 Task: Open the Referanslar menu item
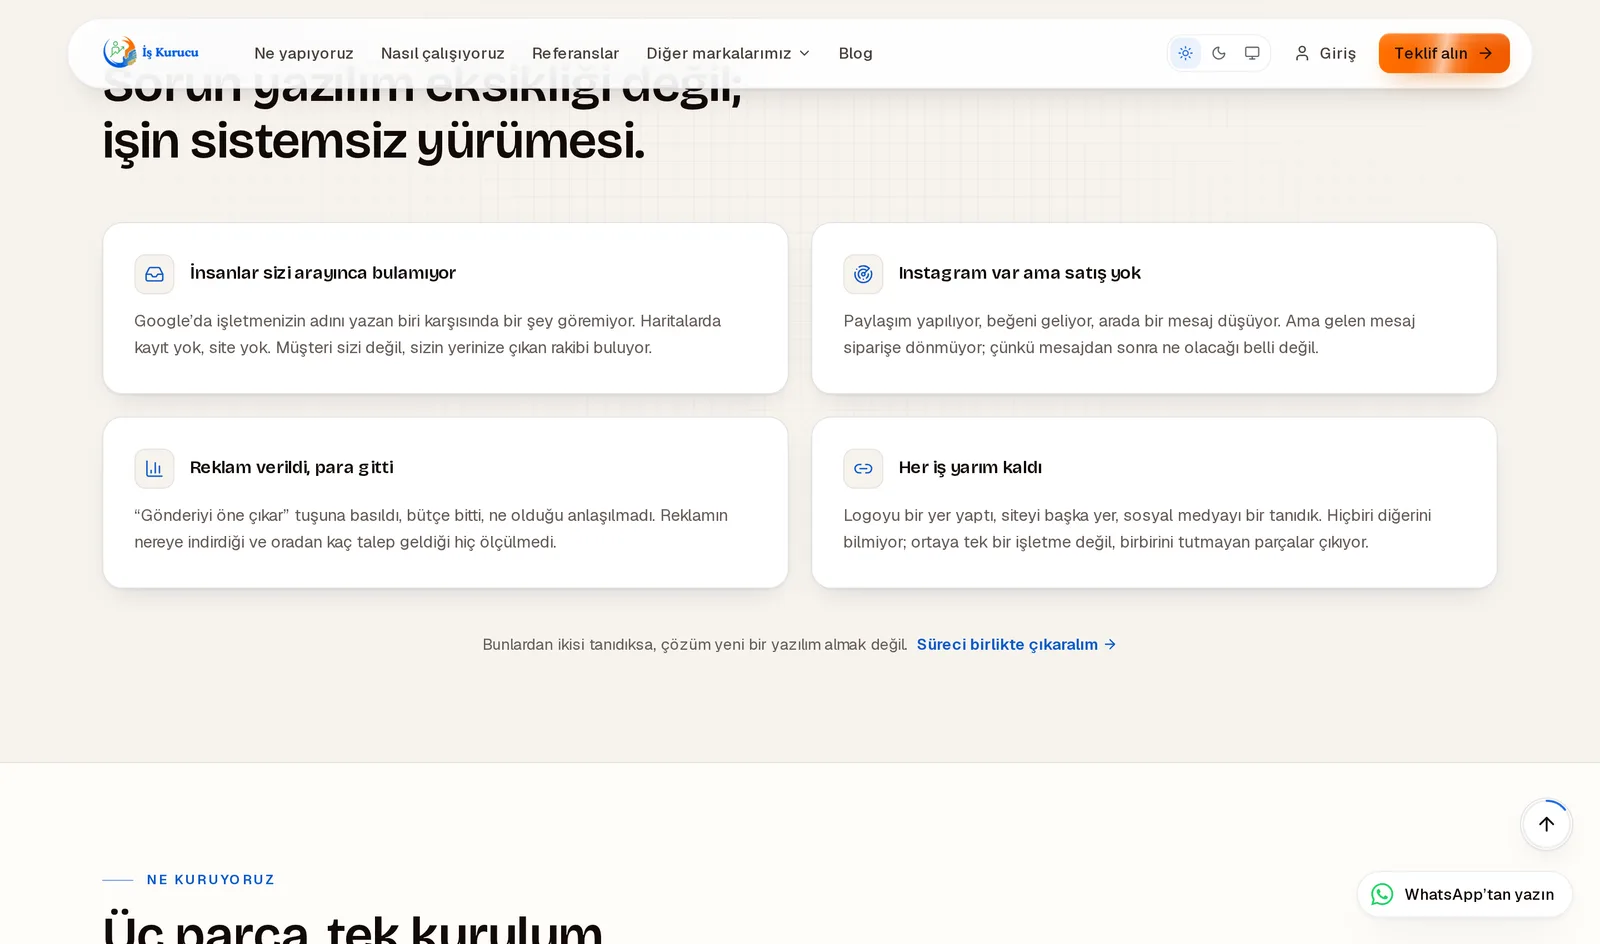point(576,53)
